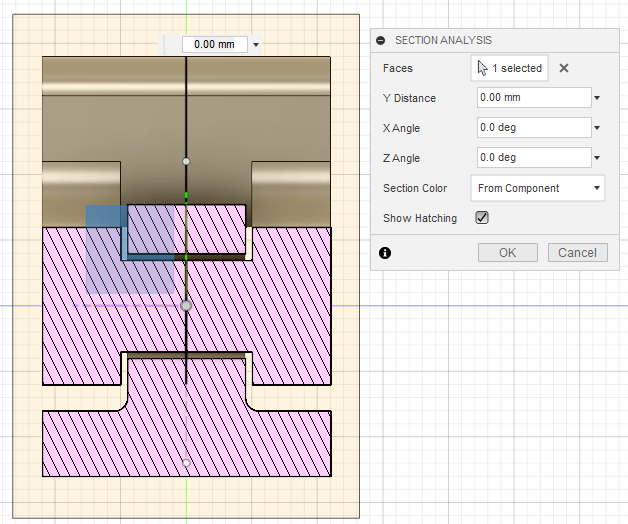The width and height of the screenshot is (628, 524).
Task: Confirm the section with OK
Action: [507, 253]
